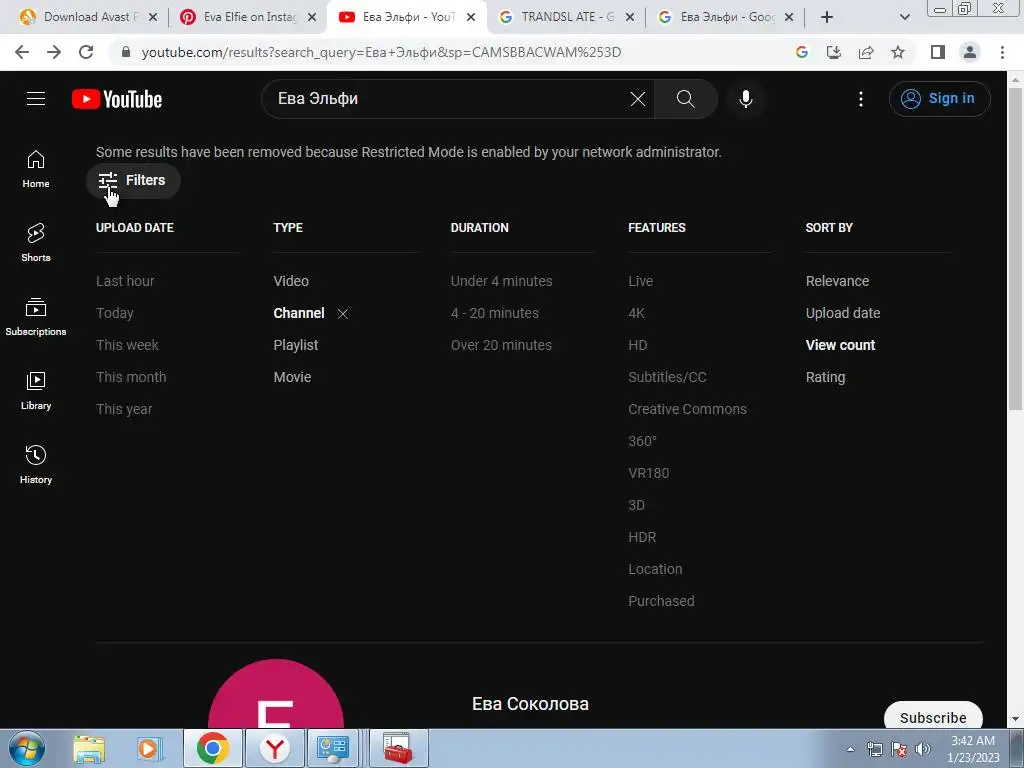The image size is (1024, 768).
Task: Open Chrome three-dot menu
Action: [1002, 52]
